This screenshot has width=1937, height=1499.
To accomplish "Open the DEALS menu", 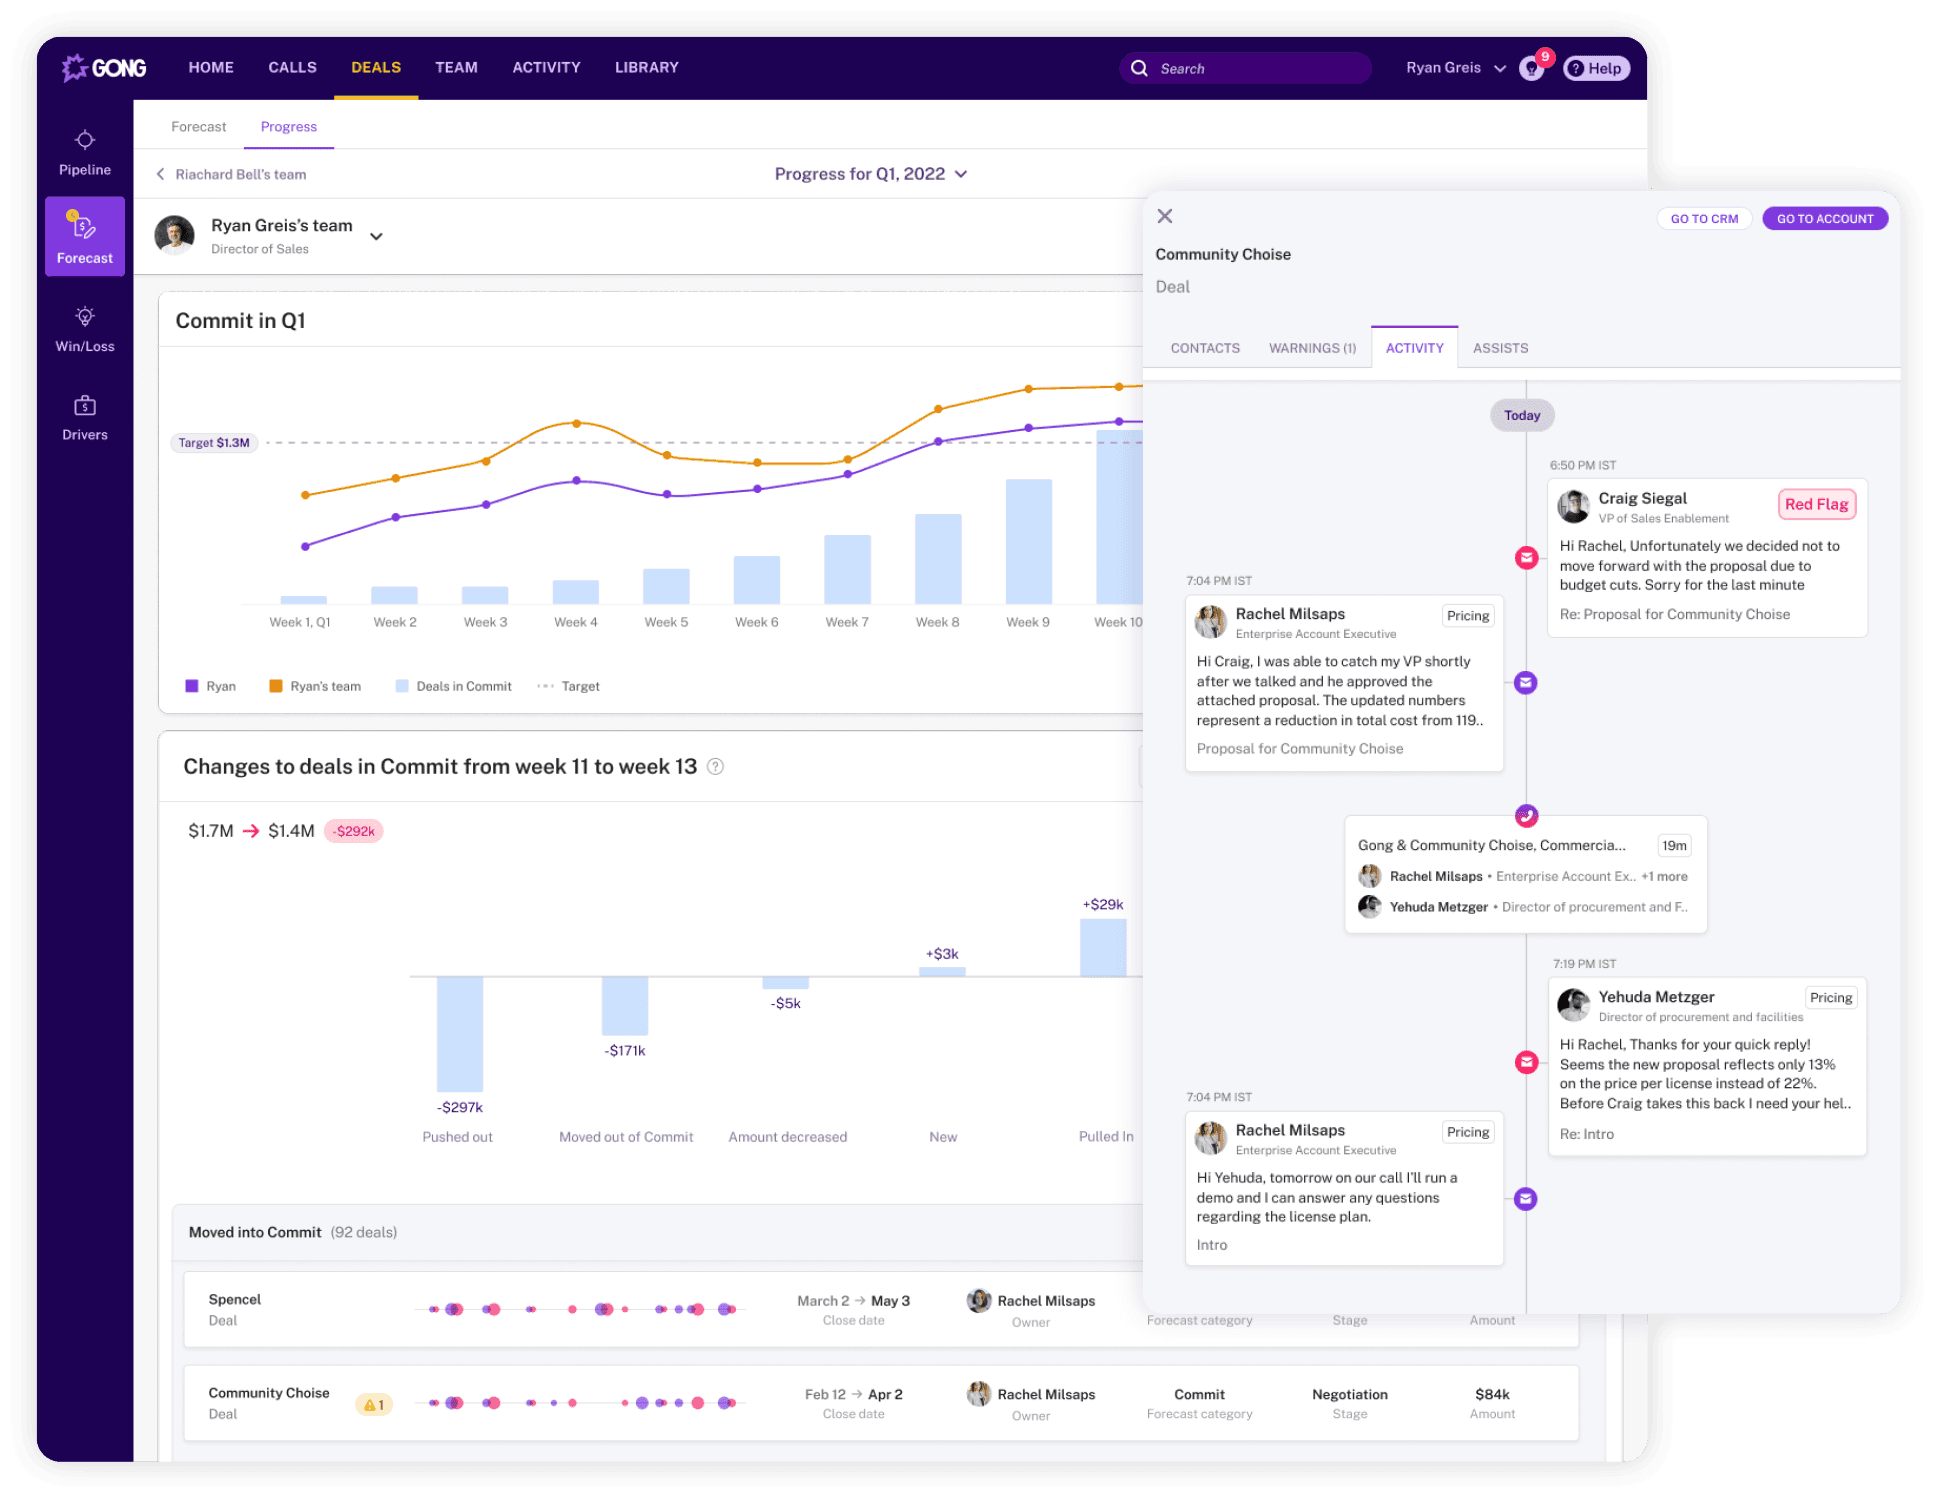I will coord(376,67).
